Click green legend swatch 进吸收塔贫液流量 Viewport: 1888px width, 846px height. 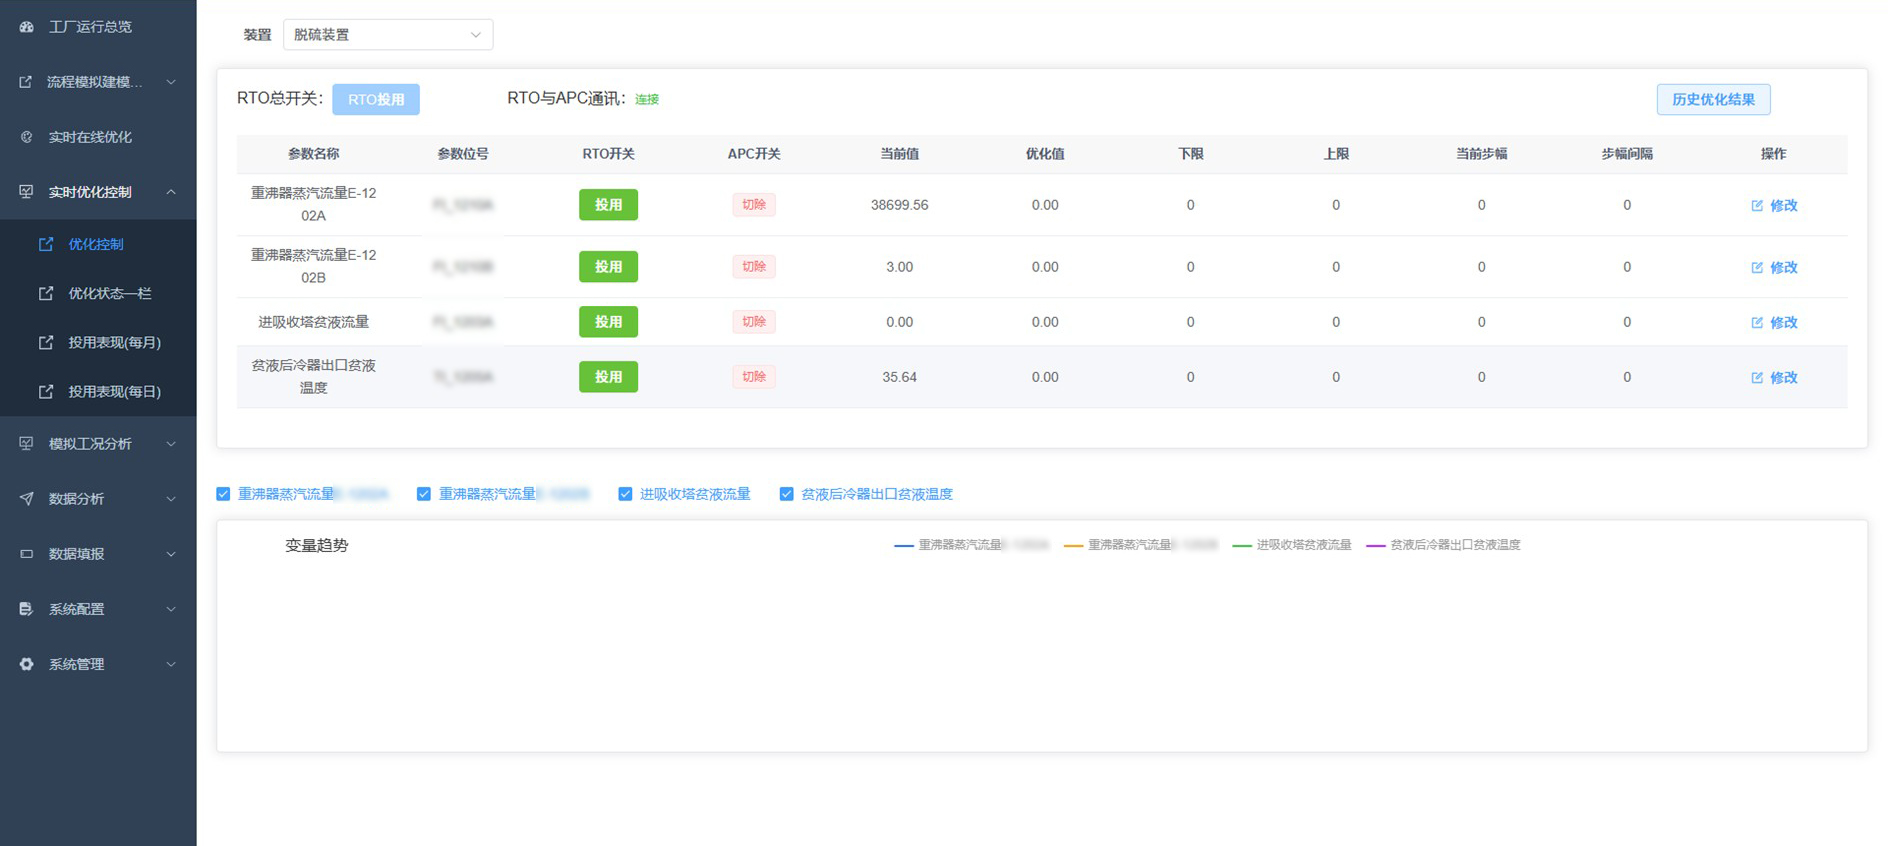point(1242,546)
